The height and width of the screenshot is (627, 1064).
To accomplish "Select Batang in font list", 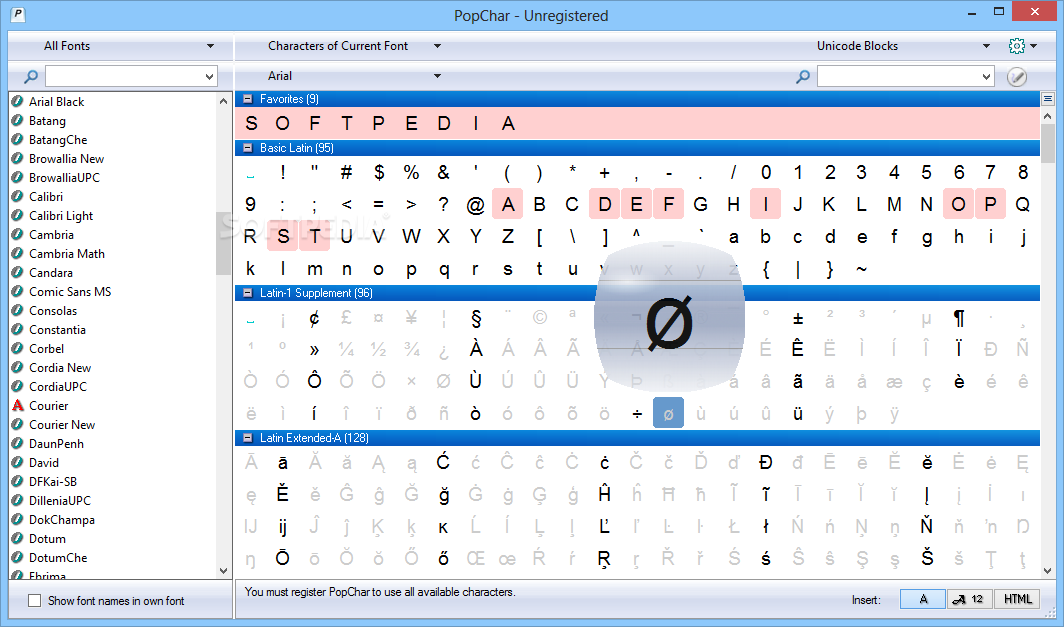I will coord(47,121).
